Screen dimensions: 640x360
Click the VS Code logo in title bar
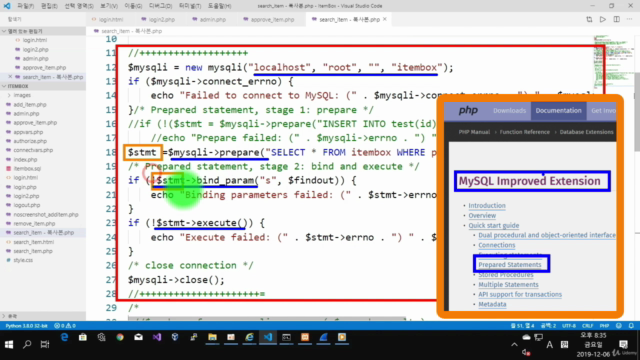[7, 6]
